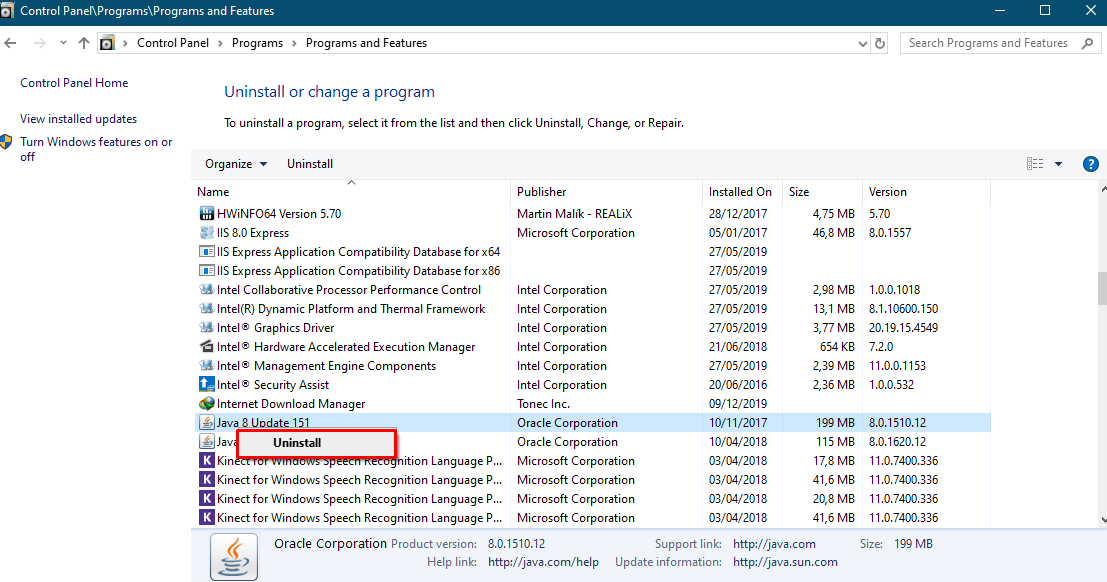Click the 28/12/2017 installed date cell
The height and width of the screenshot is (582, 1107).
pos(738,213)
